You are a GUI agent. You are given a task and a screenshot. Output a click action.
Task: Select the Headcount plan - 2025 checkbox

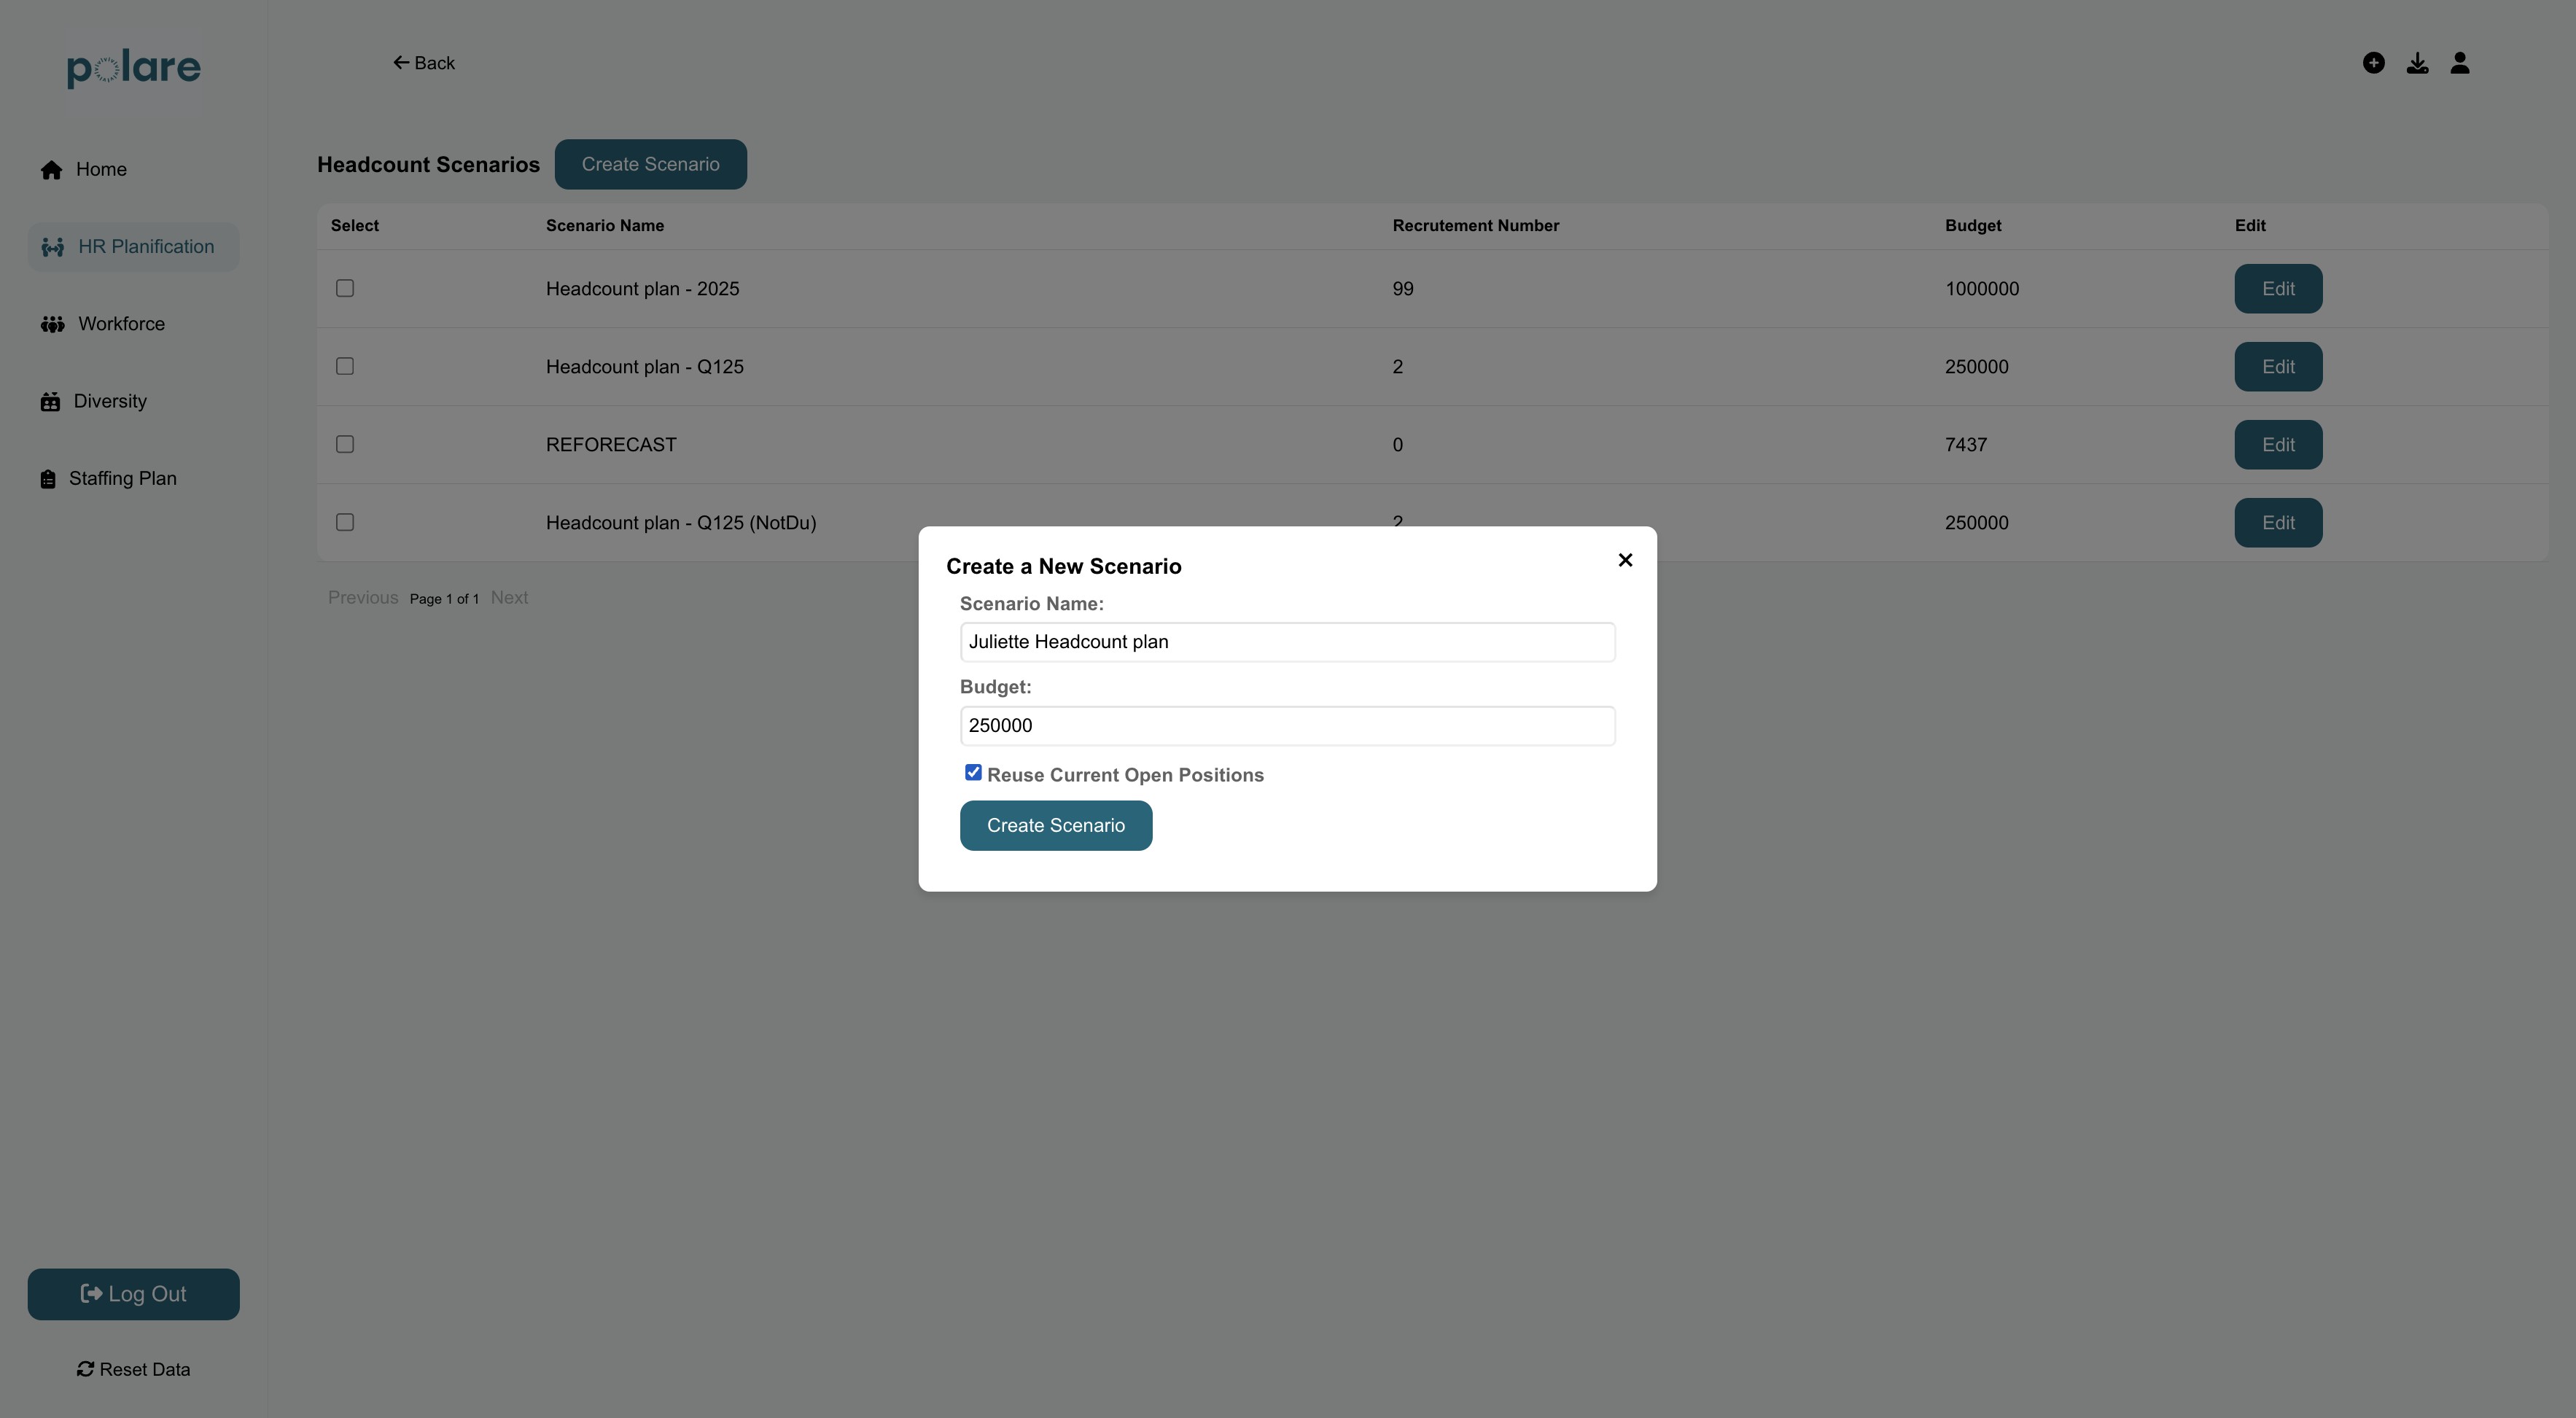point(345,288)
